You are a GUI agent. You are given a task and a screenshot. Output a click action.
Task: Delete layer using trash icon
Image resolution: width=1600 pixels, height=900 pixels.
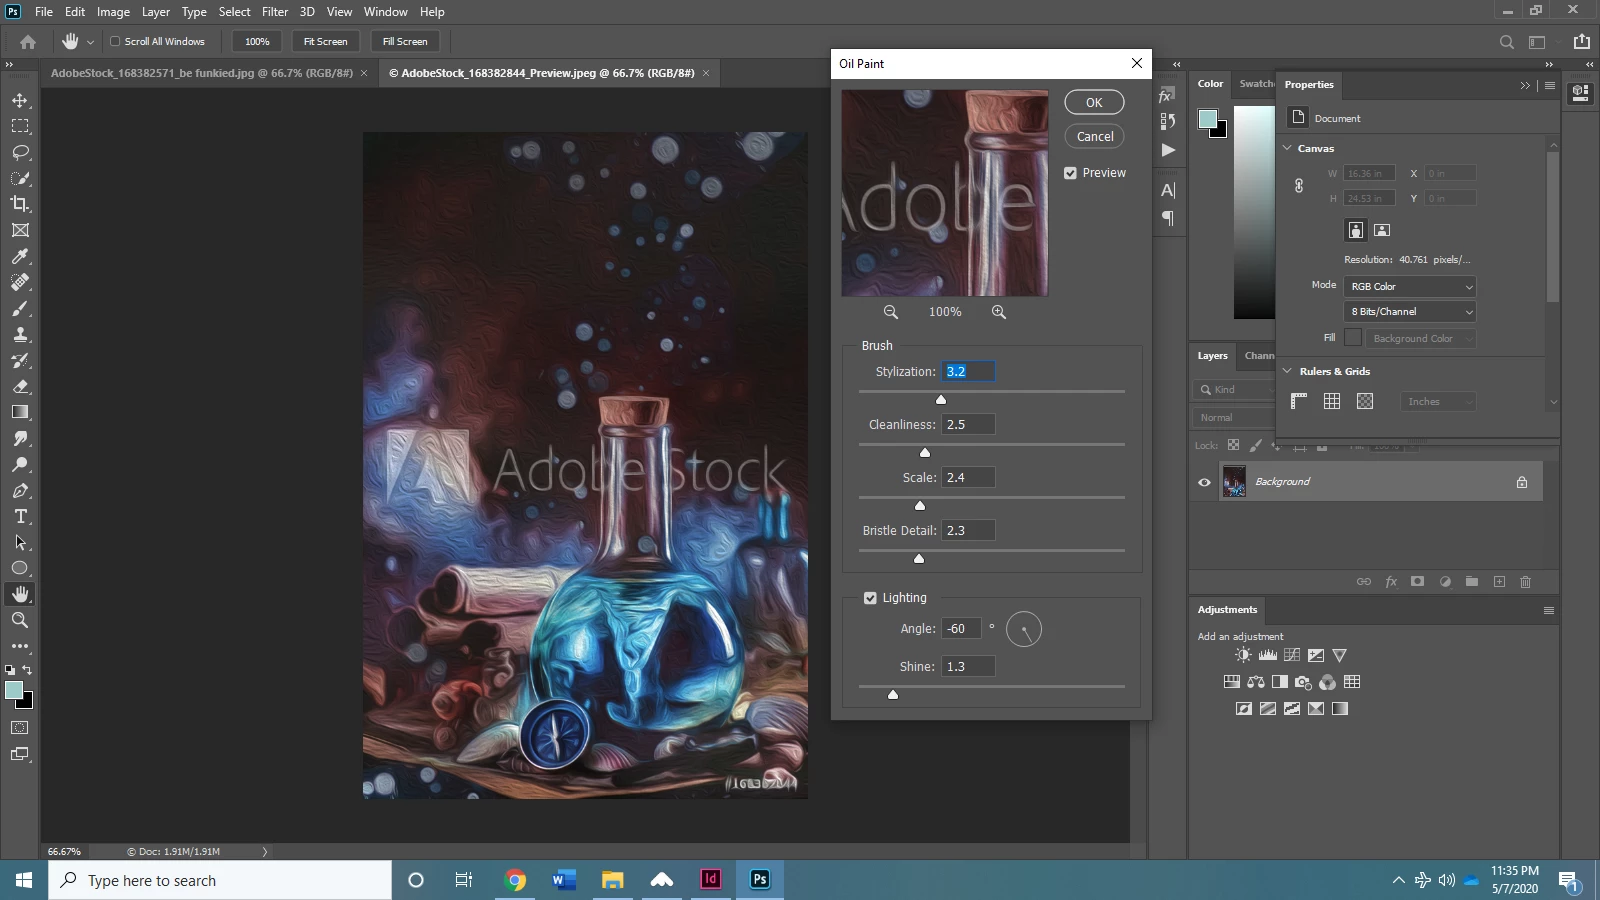1525,582
